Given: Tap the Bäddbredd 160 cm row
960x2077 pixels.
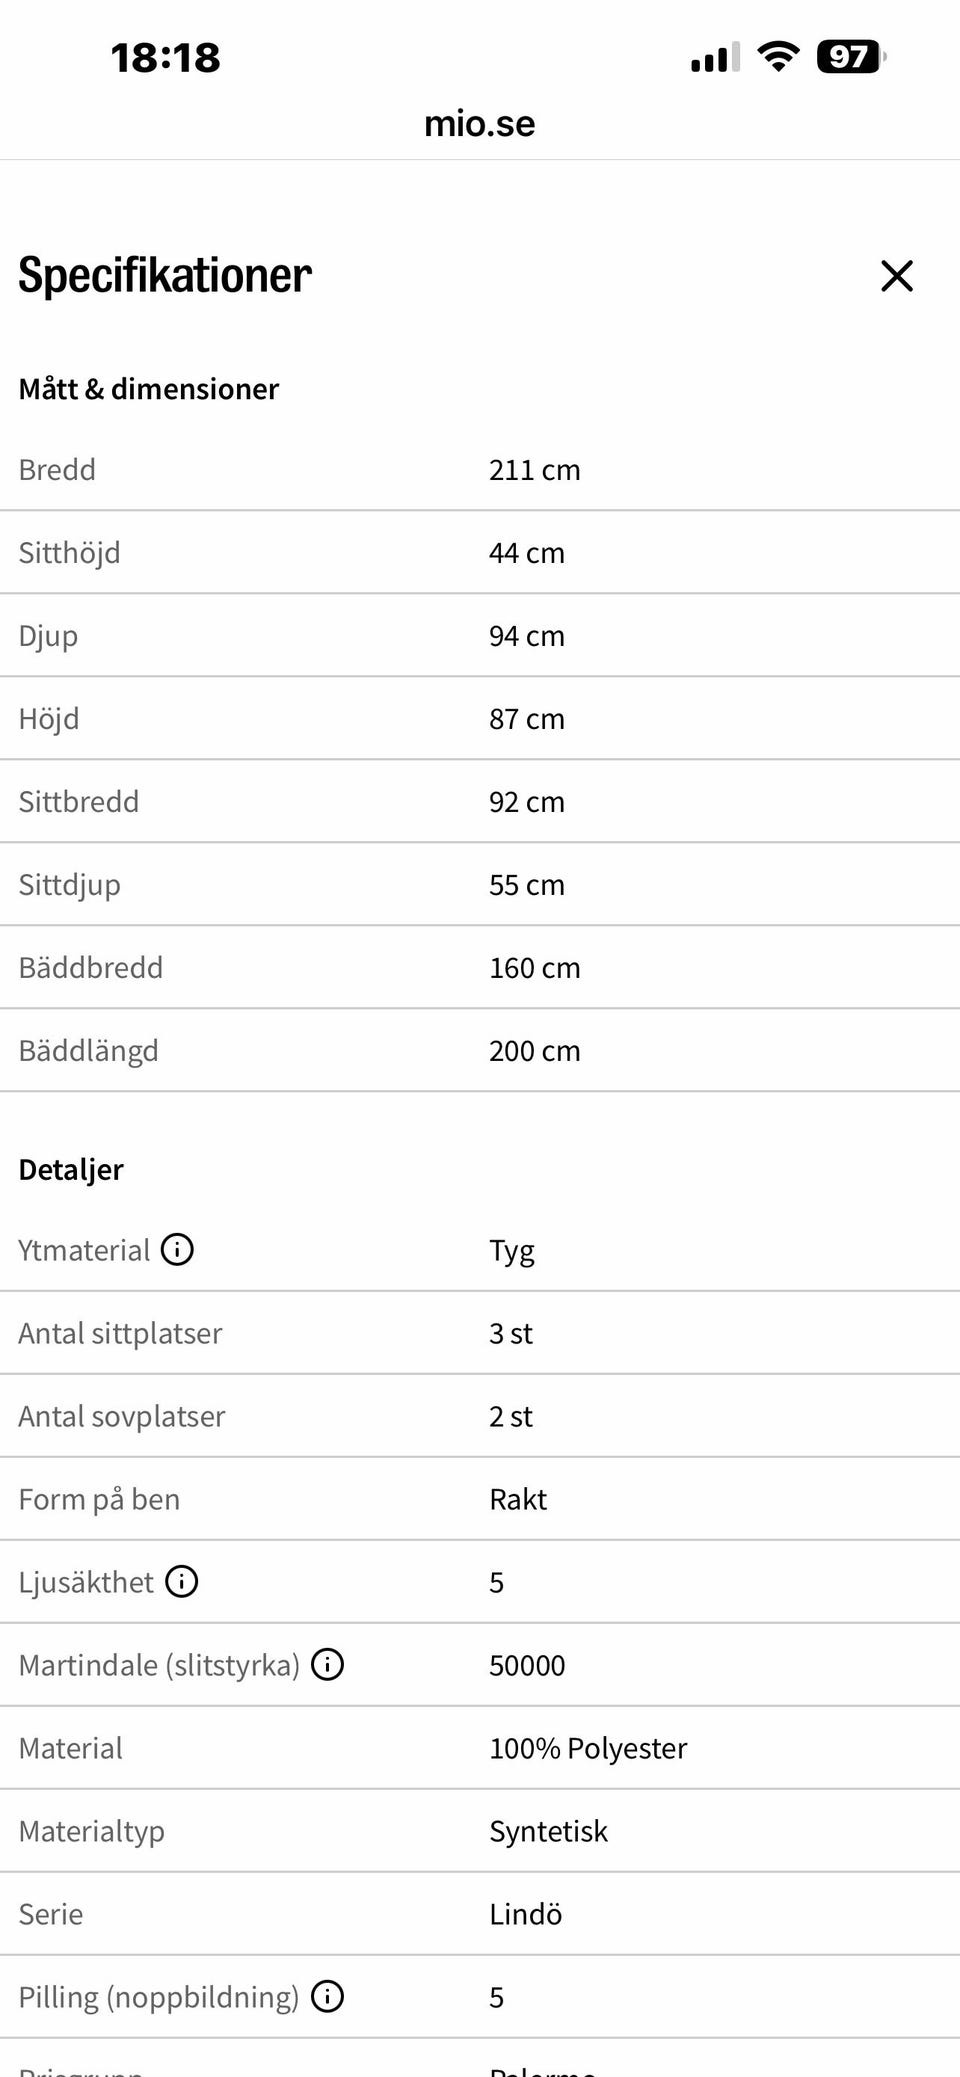Looking at the screenshot, I should [480, 967].
